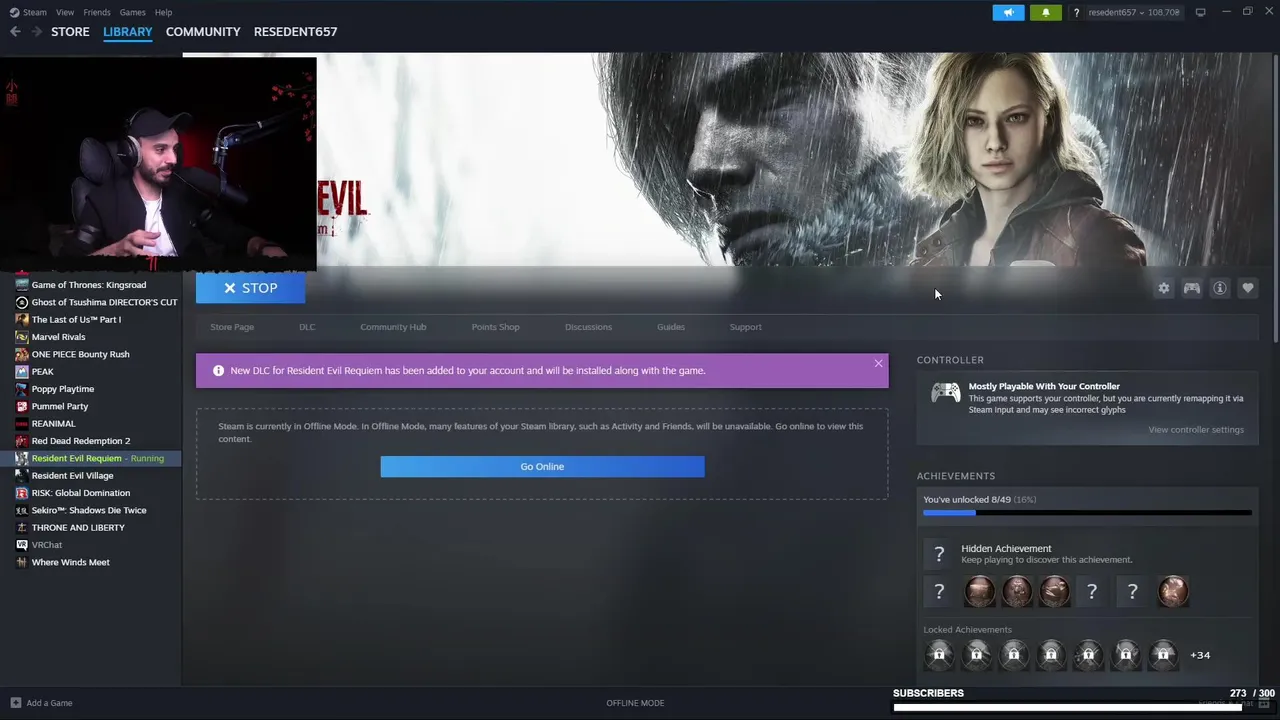Select PEAK game icon

tap(22, 371)
